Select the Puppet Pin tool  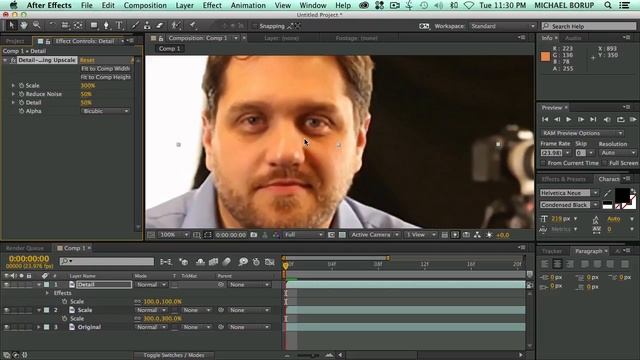click(192, 25)
